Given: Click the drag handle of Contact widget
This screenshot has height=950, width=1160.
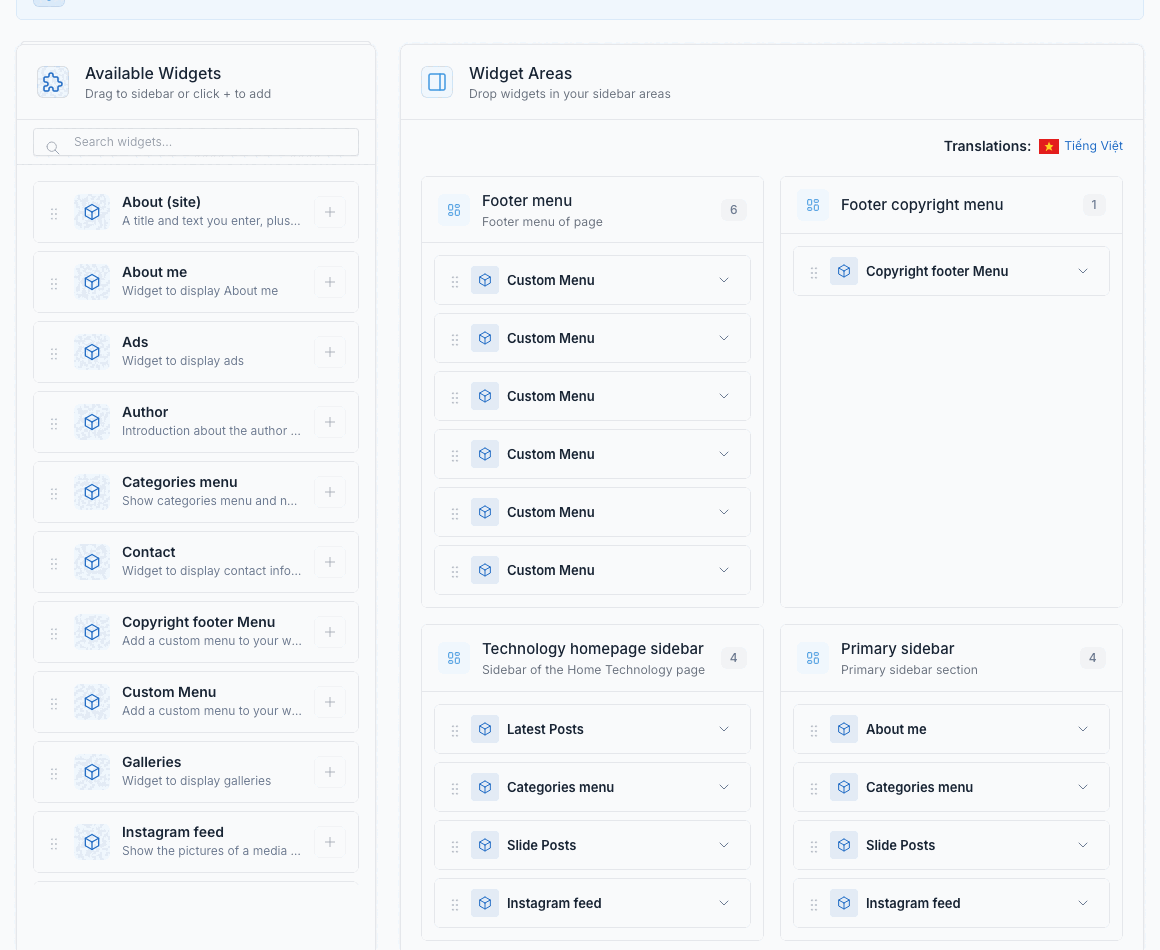Looking at the screenshot, I should tap(54, 563).
